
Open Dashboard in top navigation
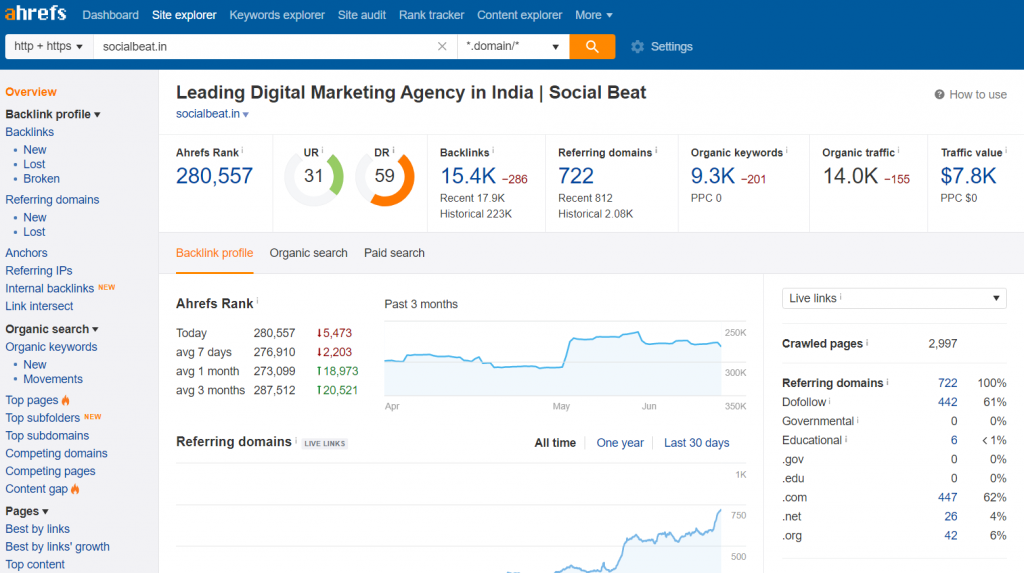pyautogui.click(x=110, y=15)
